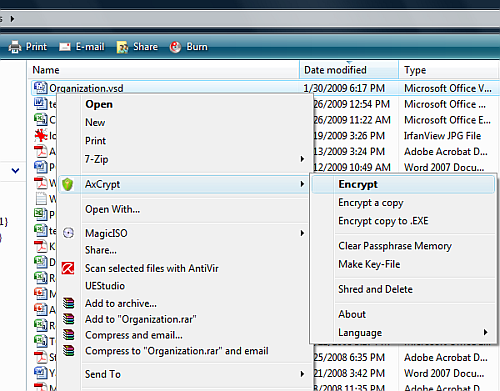This screenshot has width=500, height=391.
Task: Open AxCrypt About entry
Action: (x=352, y=314)
